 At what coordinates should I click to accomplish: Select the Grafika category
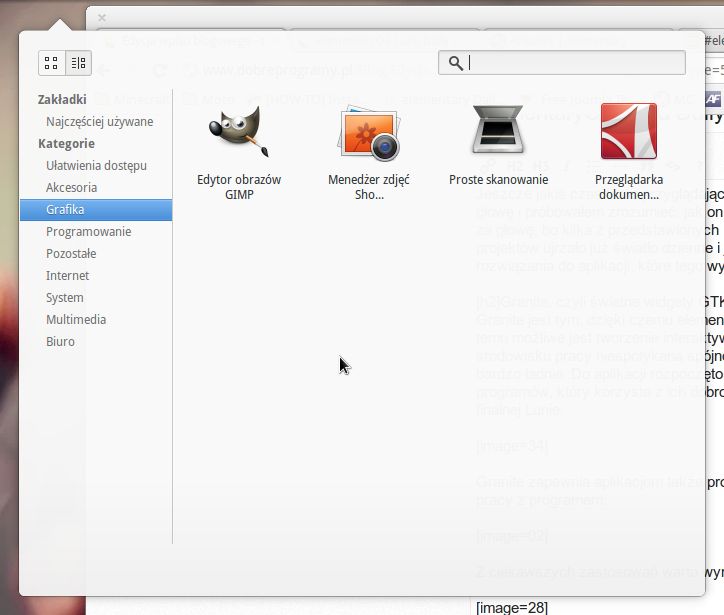tap(96, 210)
